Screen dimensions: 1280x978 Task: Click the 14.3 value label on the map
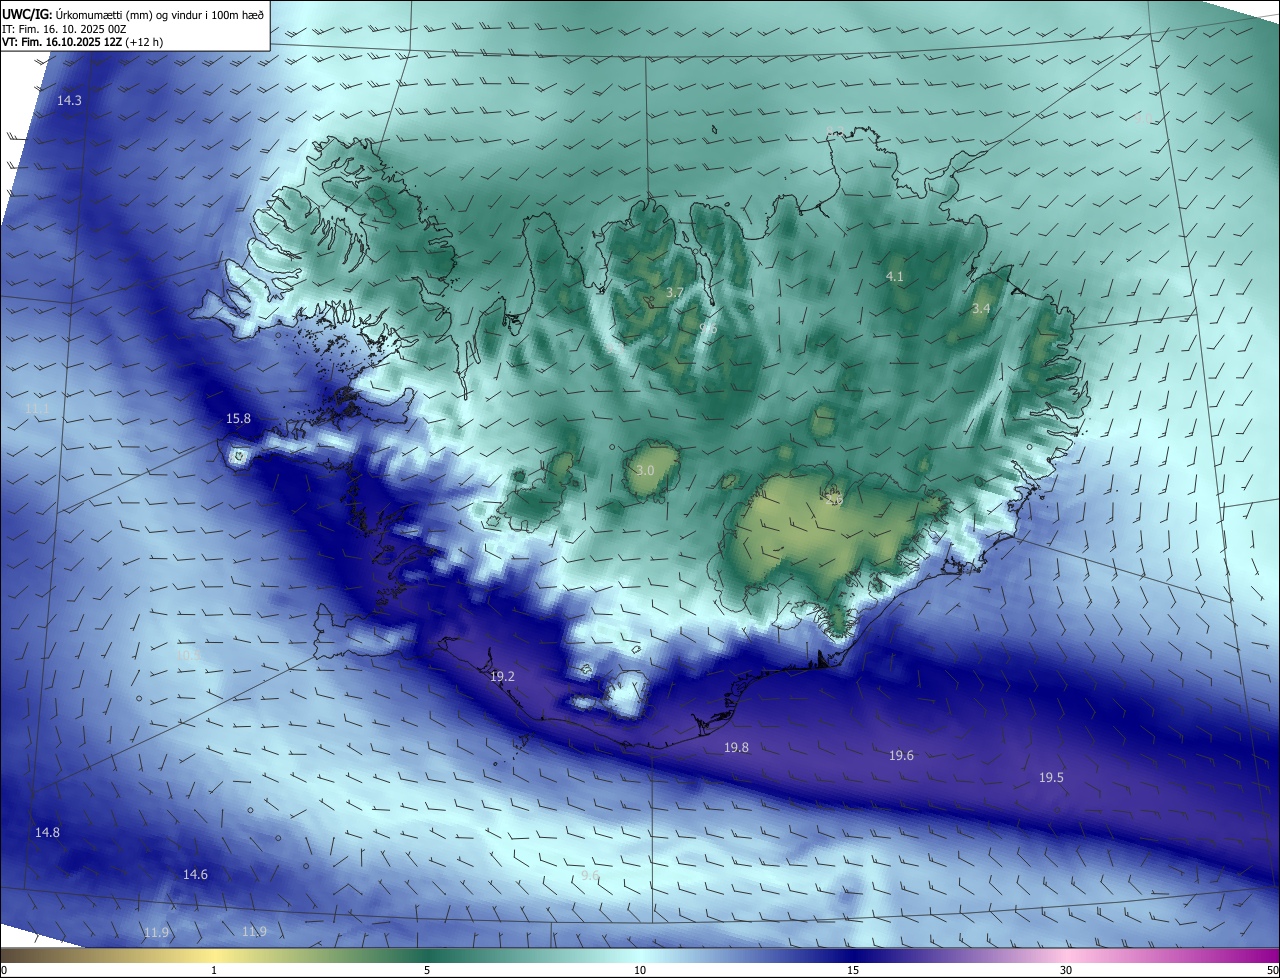pyautogui.click(x=69, y=101)
